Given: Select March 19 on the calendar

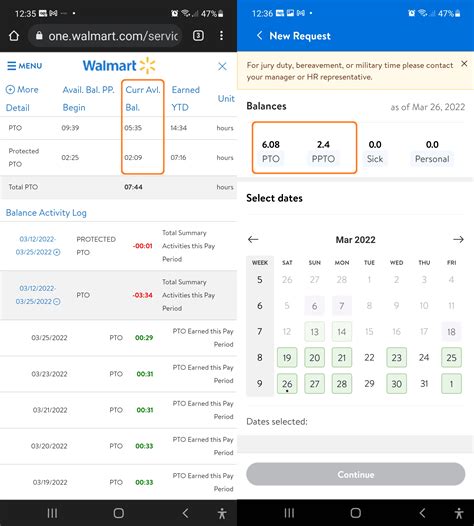Looking at the screenshot, I should (x=287, y=358).
